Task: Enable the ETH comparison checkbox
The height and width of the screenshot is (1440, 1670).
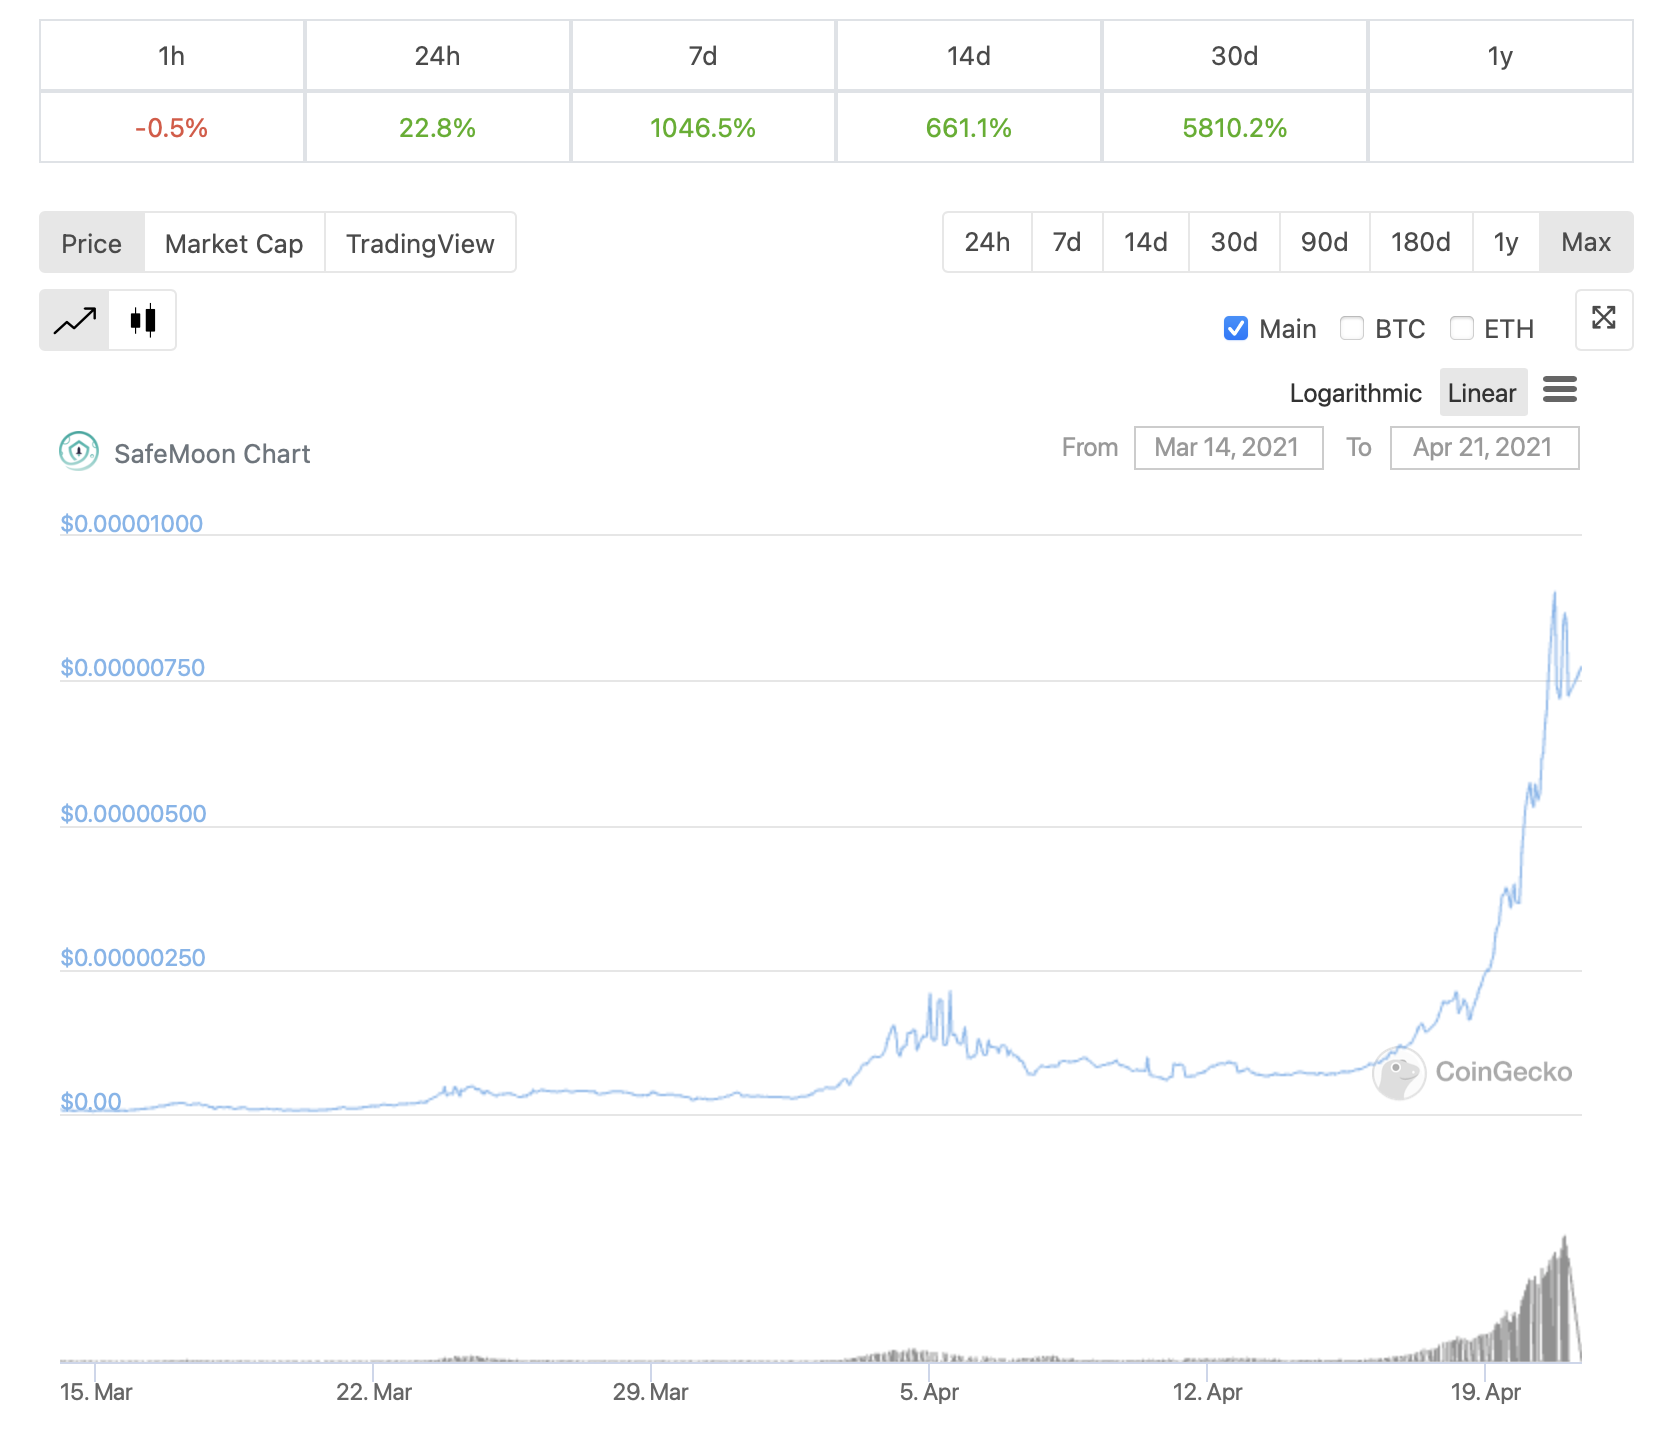Action: point(1462,328)
